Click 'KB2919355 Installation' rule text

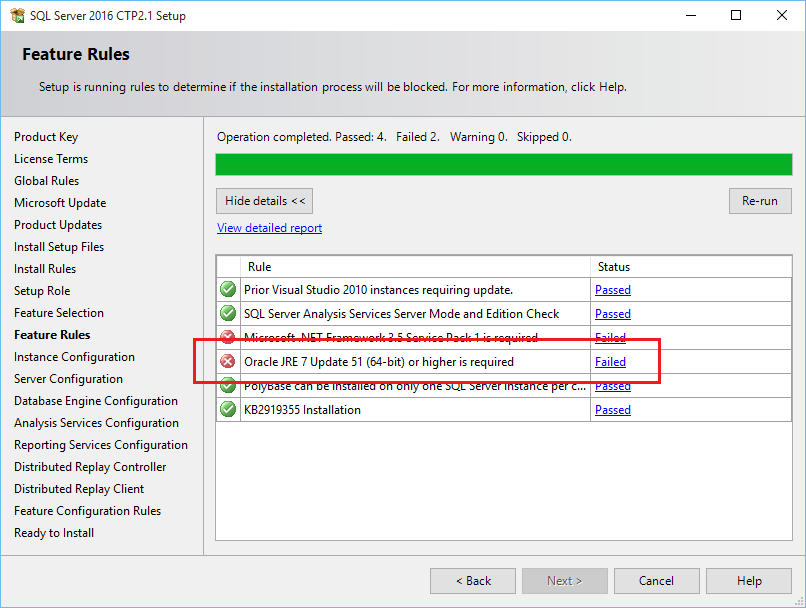coord(302,410)
